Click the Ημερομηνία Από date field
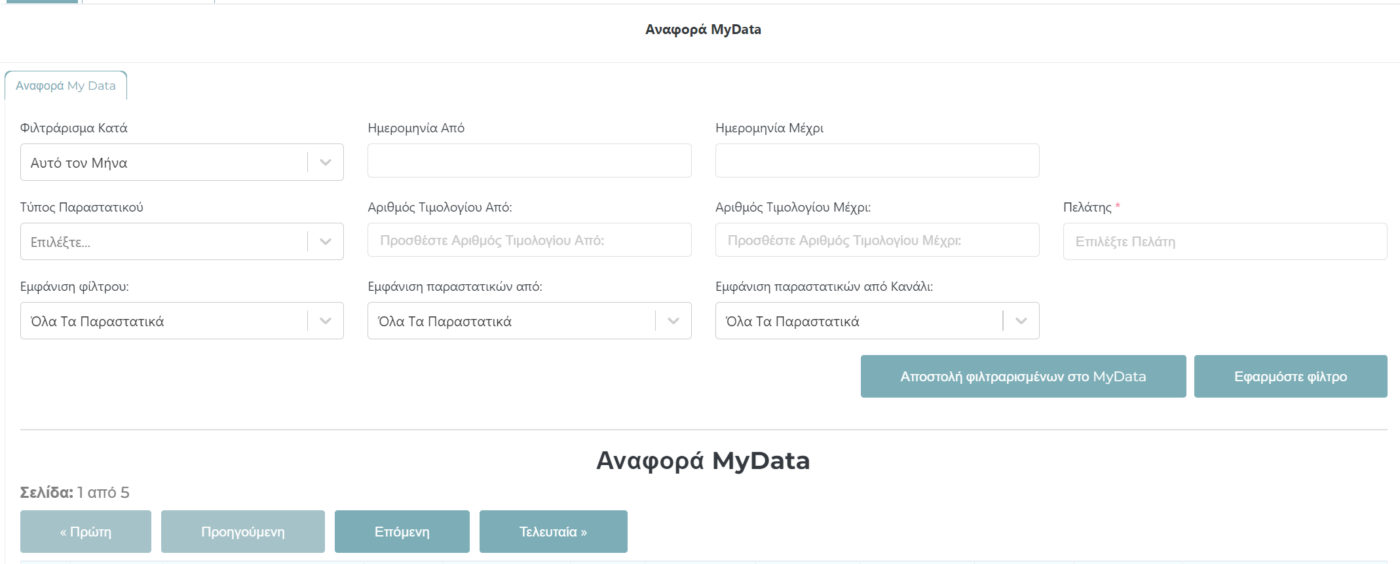 click(x=530, y=161)
